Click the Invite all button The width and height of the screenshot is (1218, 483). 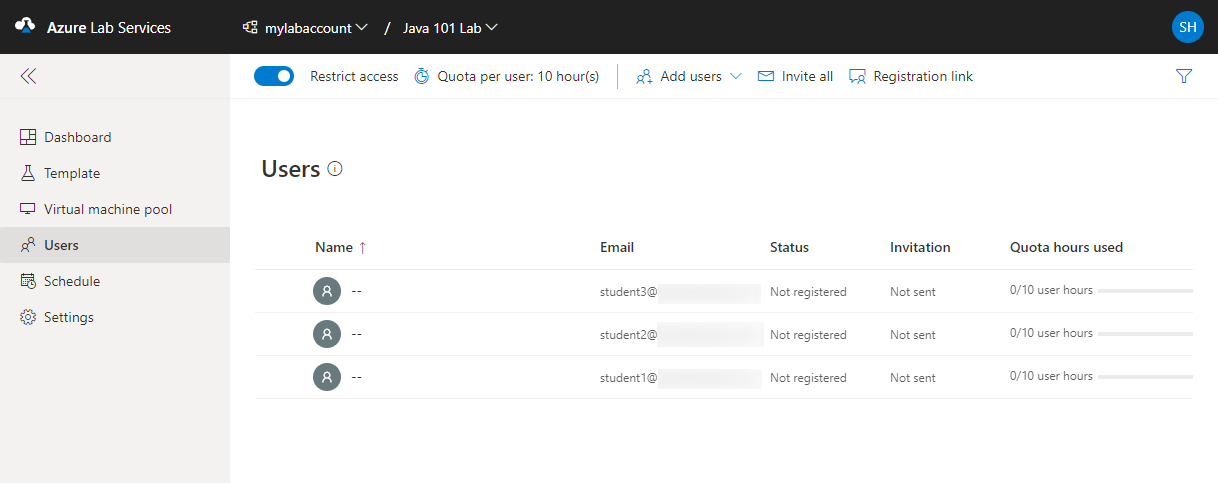click(x=795, y=76)
